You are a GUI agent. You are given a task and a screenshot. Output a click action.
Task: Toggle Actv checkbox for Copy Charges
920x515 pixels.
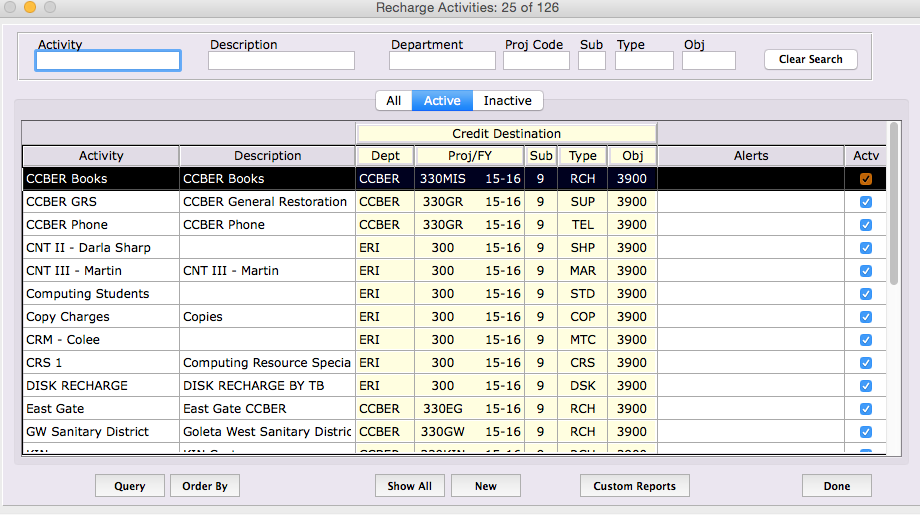[865, 317]
